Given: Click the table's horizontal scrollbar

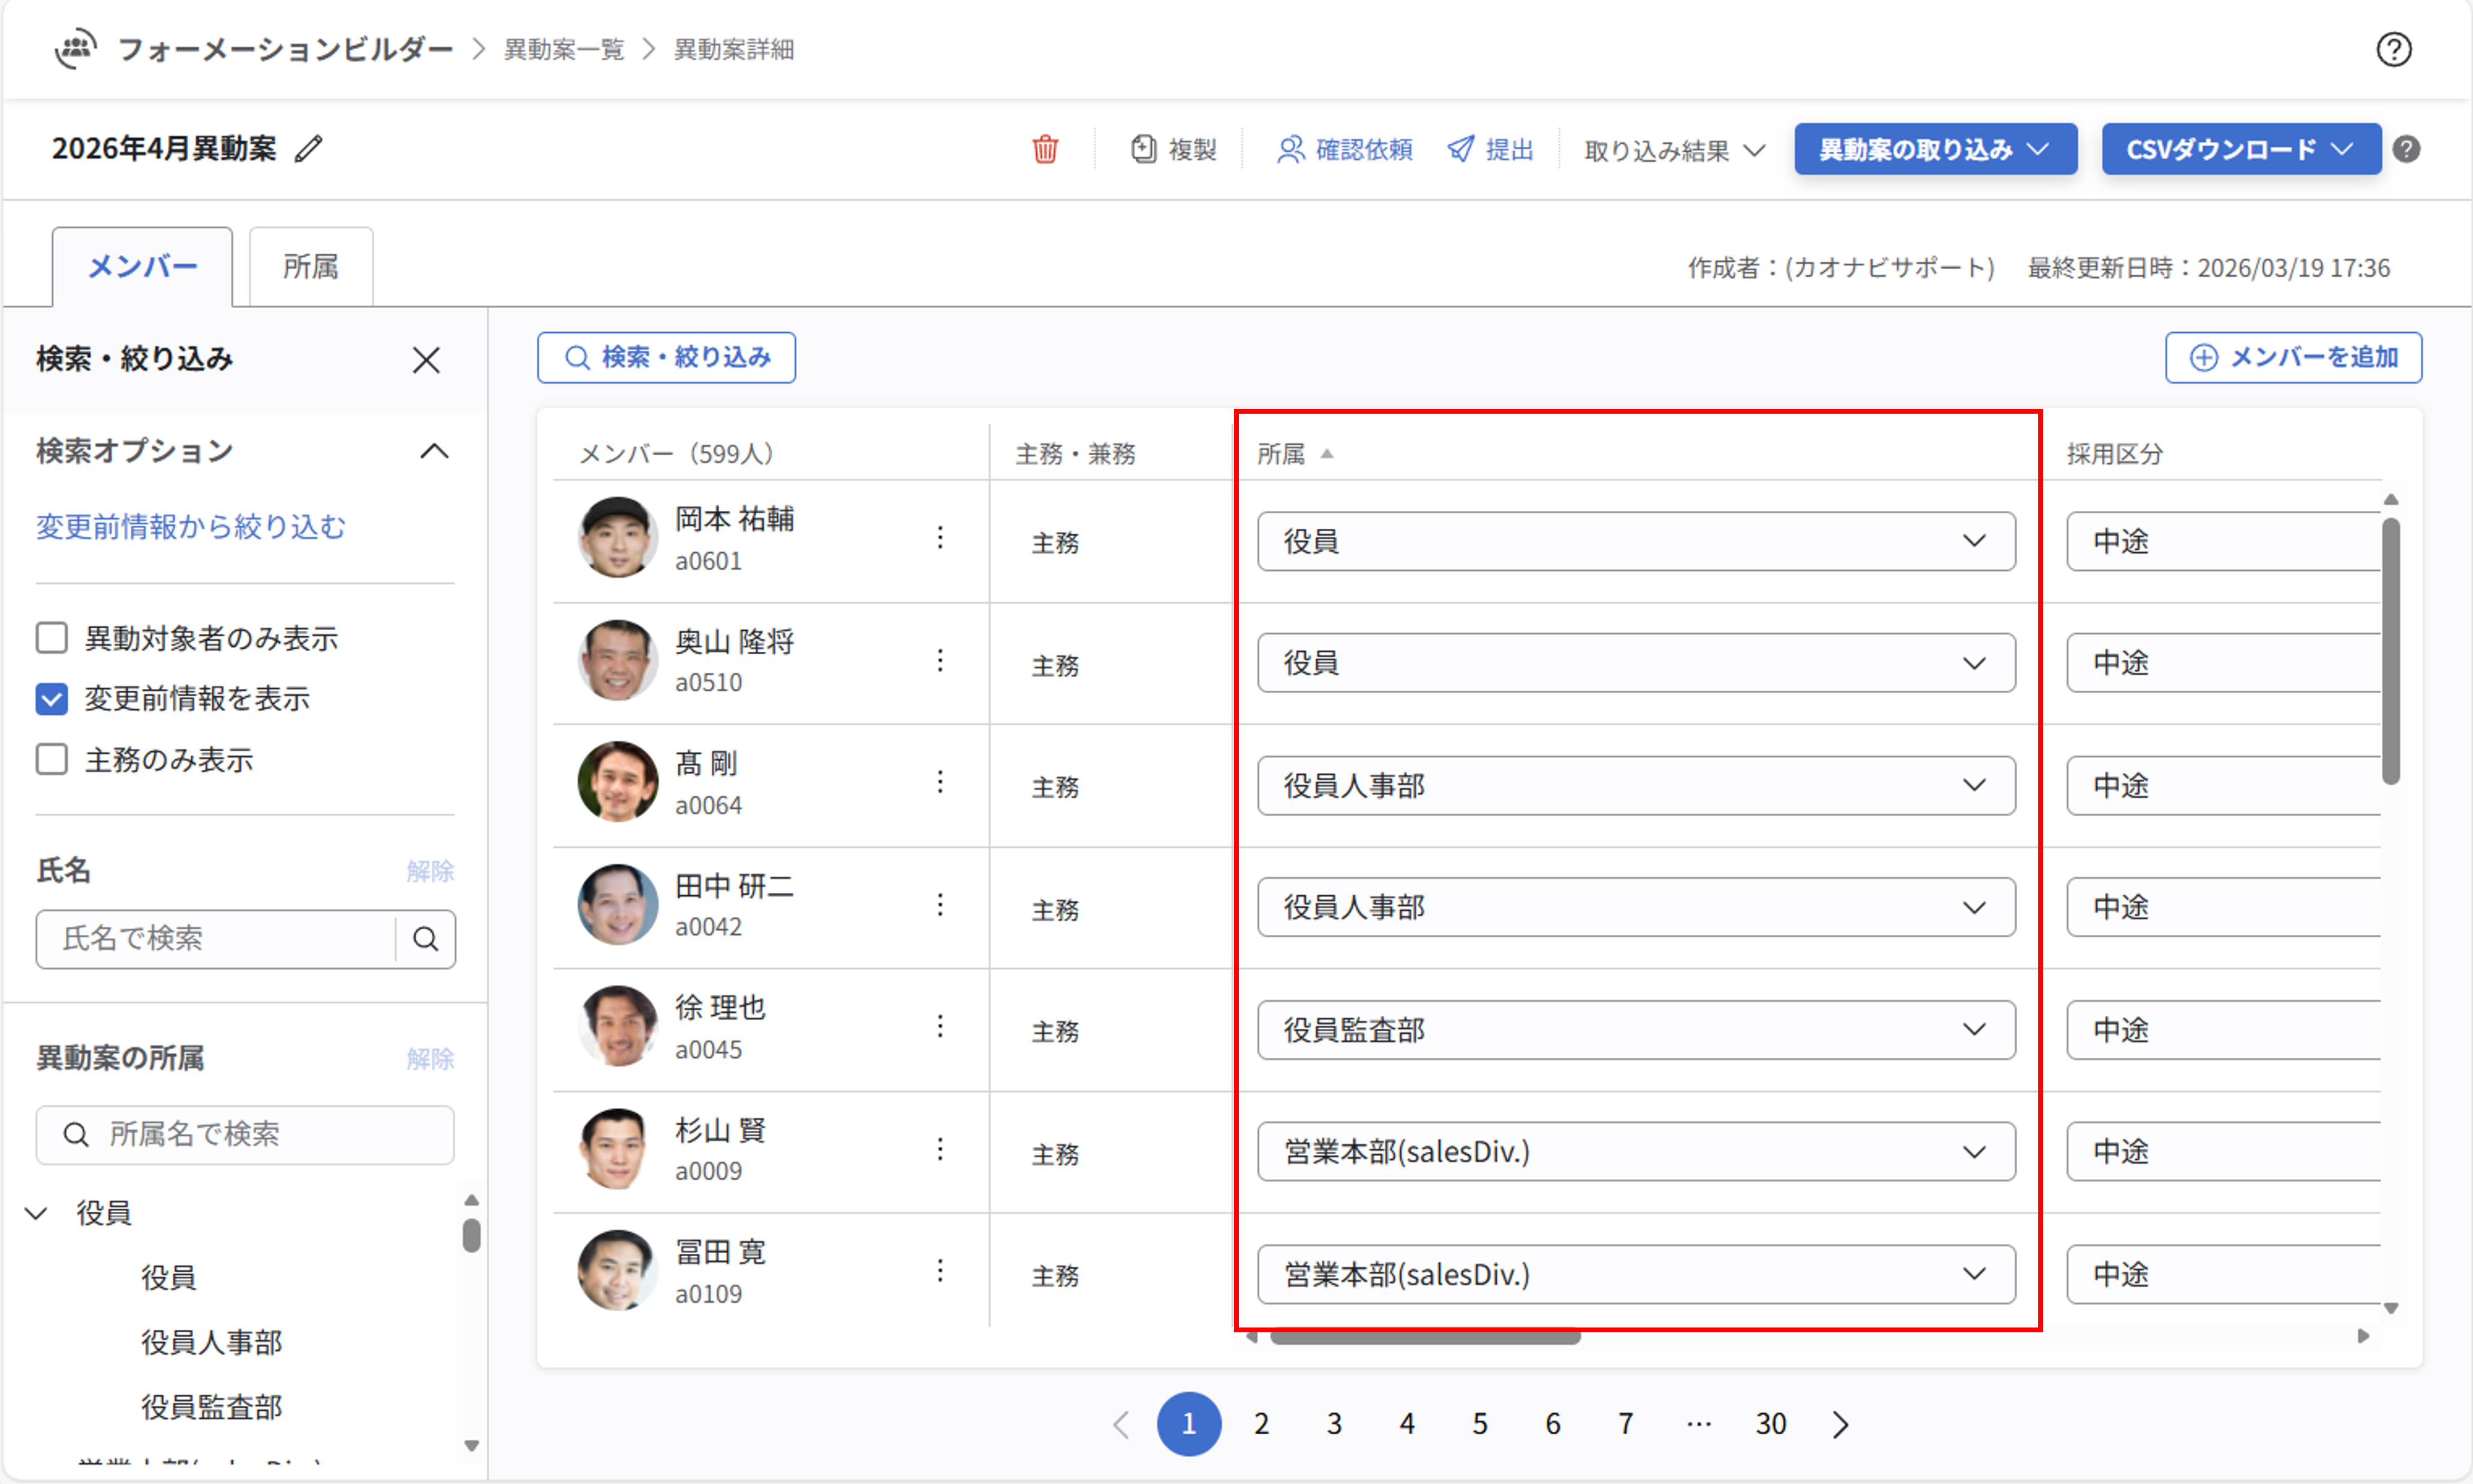Looking at the screenshot, I should 1425,1338.
